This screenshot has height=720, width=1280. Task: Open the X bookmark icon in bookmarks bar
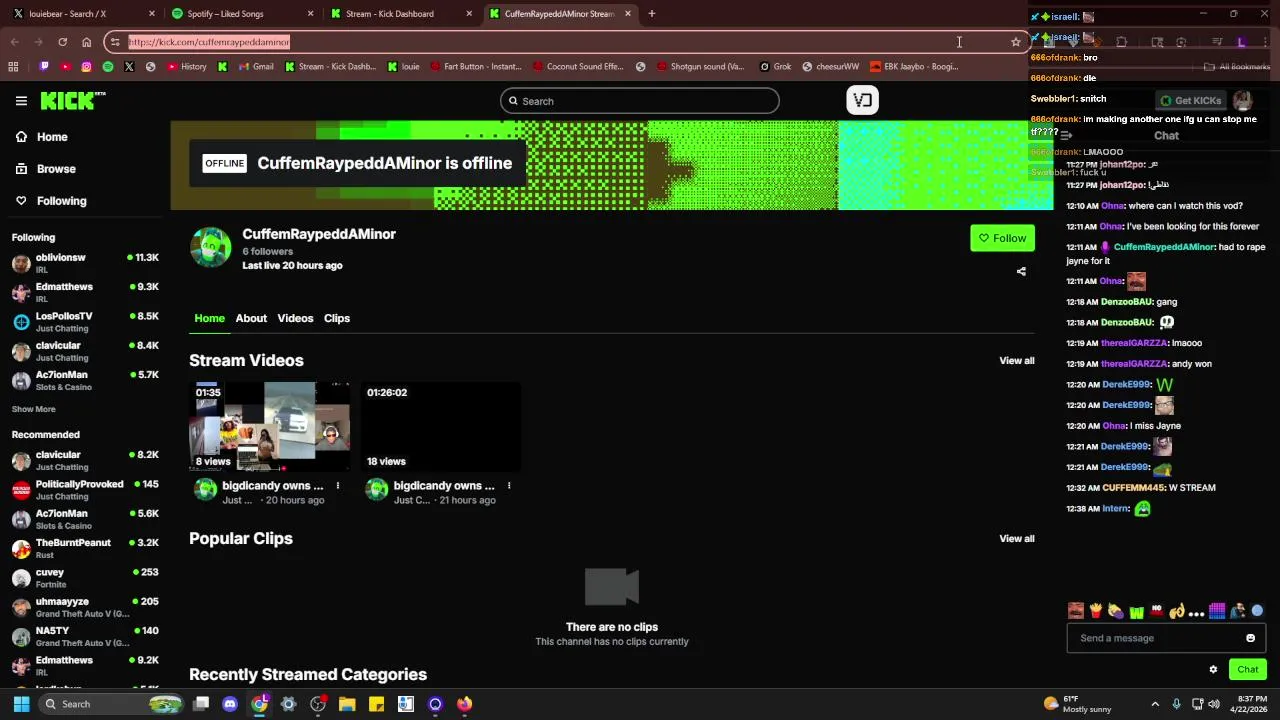(129, 67)
